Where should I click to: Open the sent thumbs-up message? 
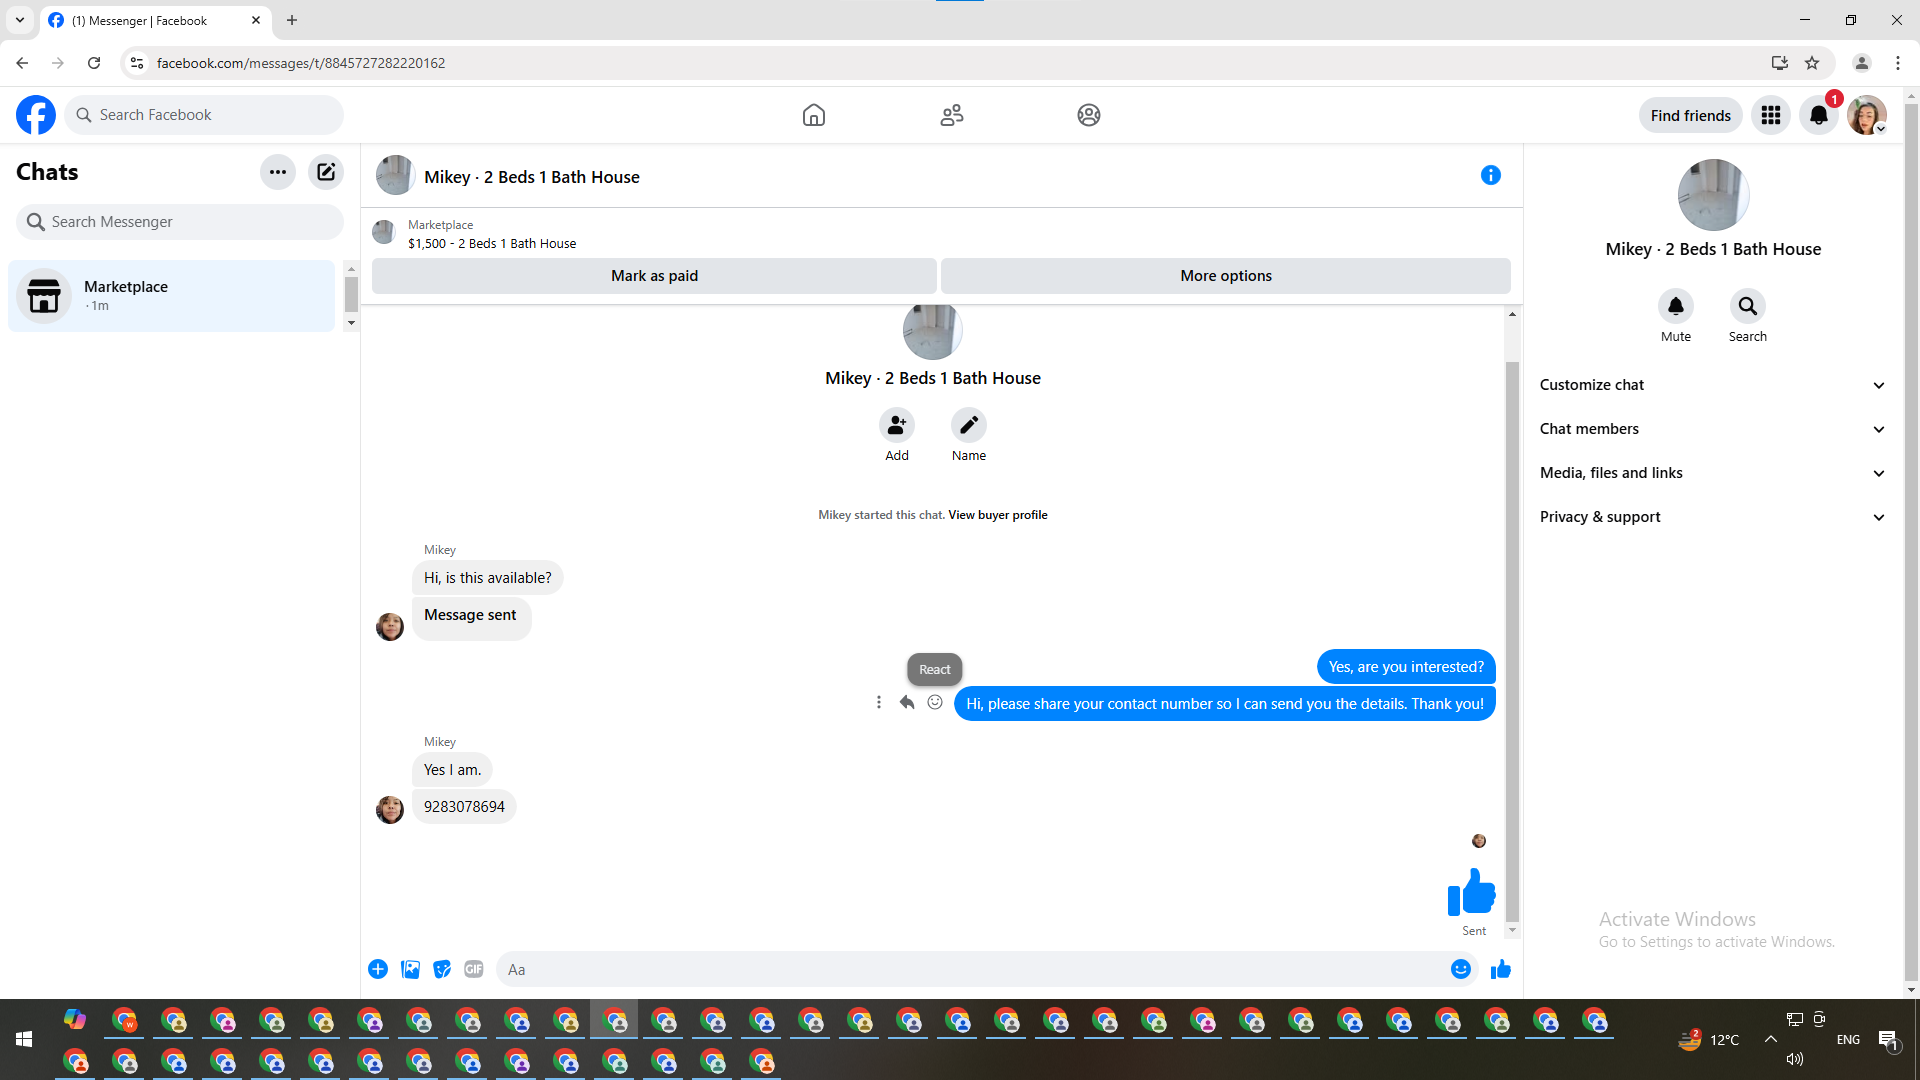point(1472,892)
